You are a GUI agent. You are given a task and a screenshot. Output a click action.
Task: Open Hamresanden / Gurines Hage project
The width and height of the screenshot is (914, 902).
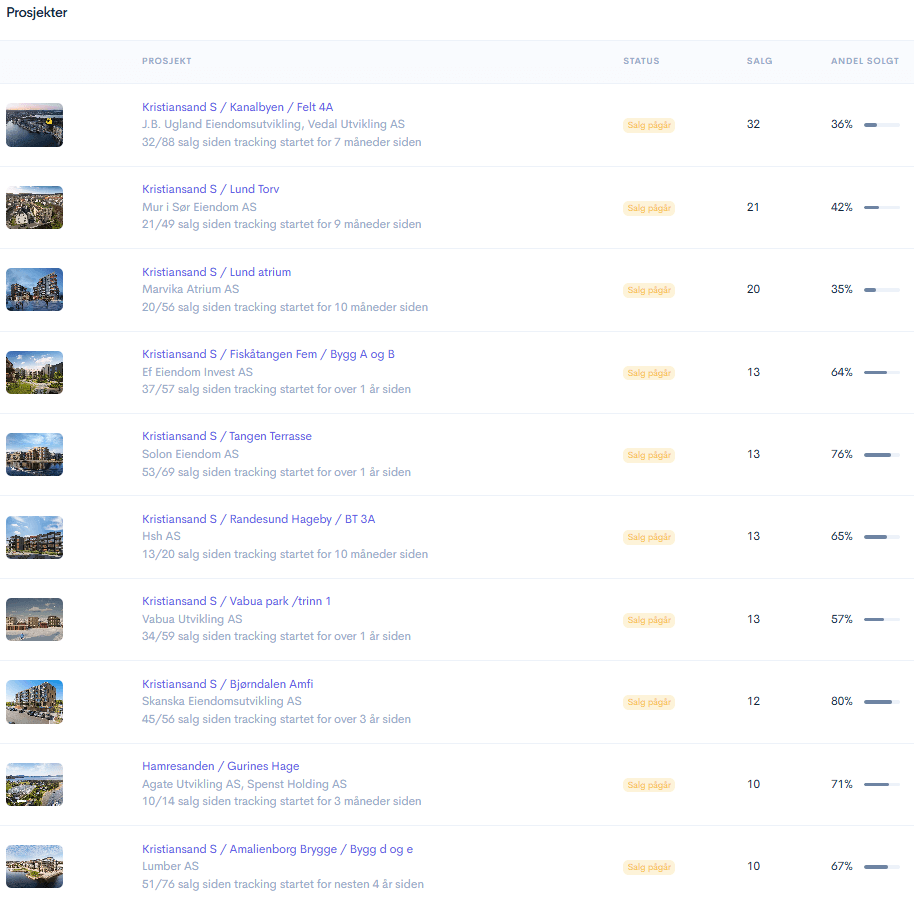[x=220, y=767]
